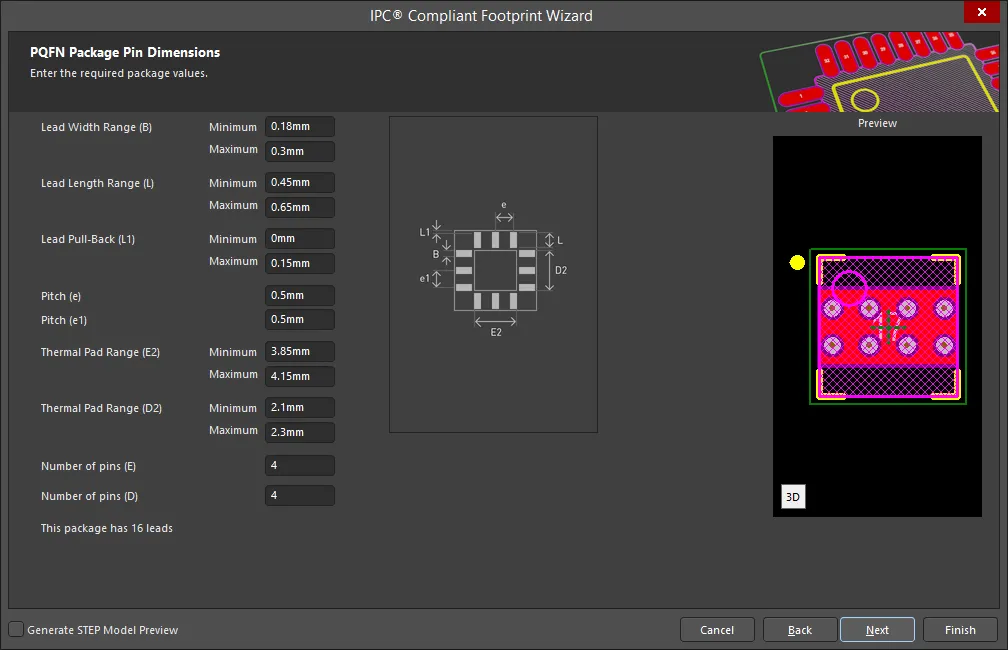Go to previous page with Back

pyautogui.click(x=800, y=629)
